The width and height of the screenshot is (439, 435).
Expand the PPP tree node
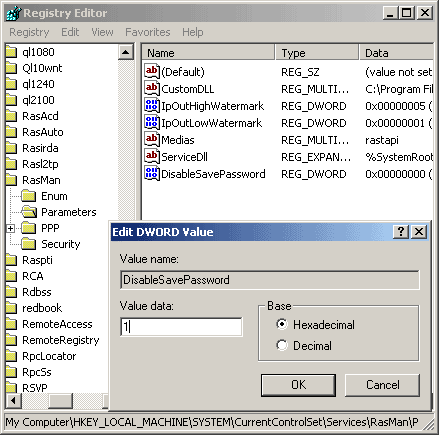coord(11,228)
